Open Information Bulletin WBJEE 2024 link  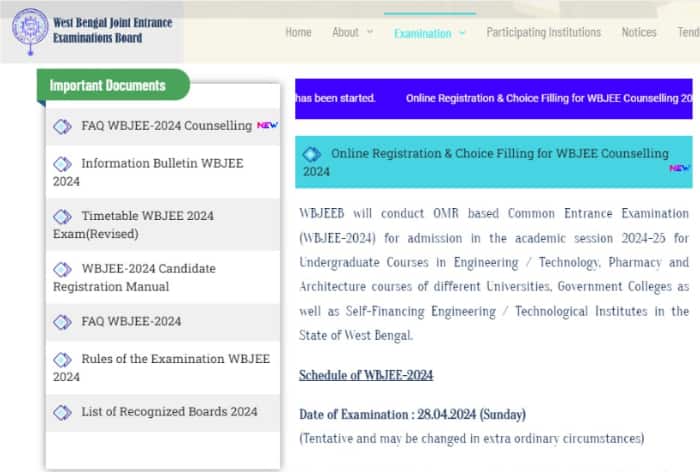pyautogui.click(x=160, y=163)
